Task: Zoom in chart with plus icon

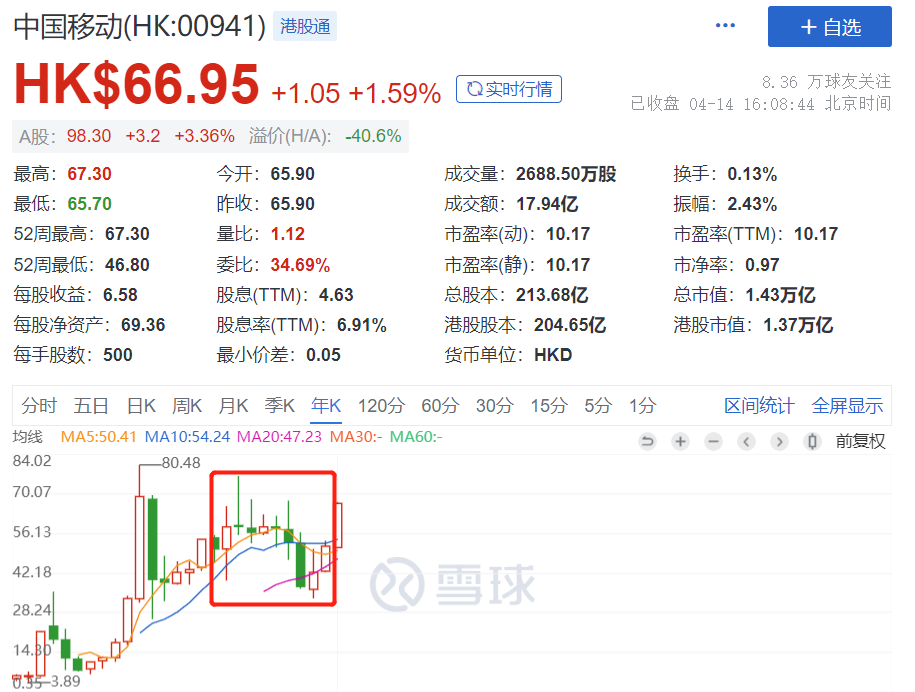Action: click(680, 442)
